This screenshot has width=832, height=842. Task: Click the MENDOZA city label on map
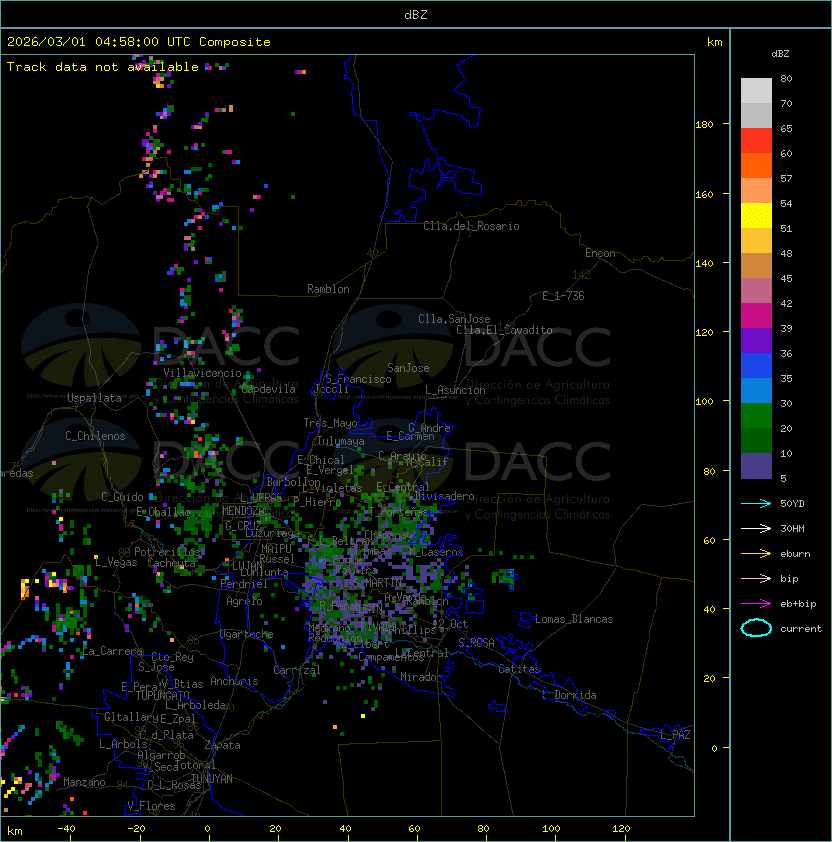click(243, 511)
